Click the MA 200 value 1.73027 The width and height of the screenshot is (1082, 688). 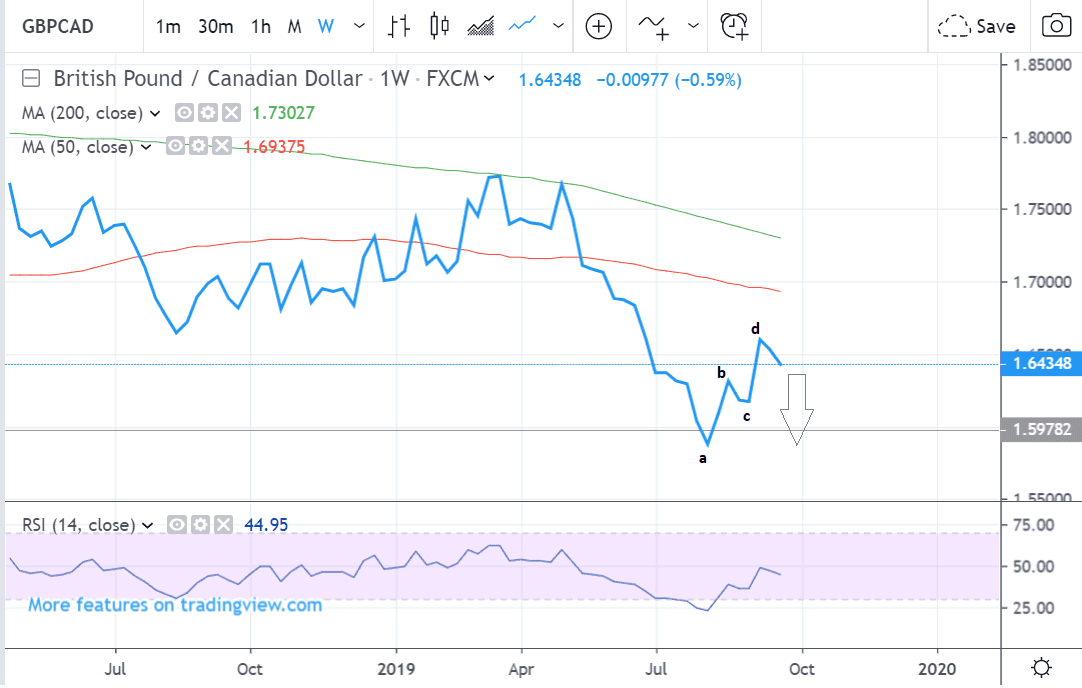pyautogui.click(x=284, y=113)
